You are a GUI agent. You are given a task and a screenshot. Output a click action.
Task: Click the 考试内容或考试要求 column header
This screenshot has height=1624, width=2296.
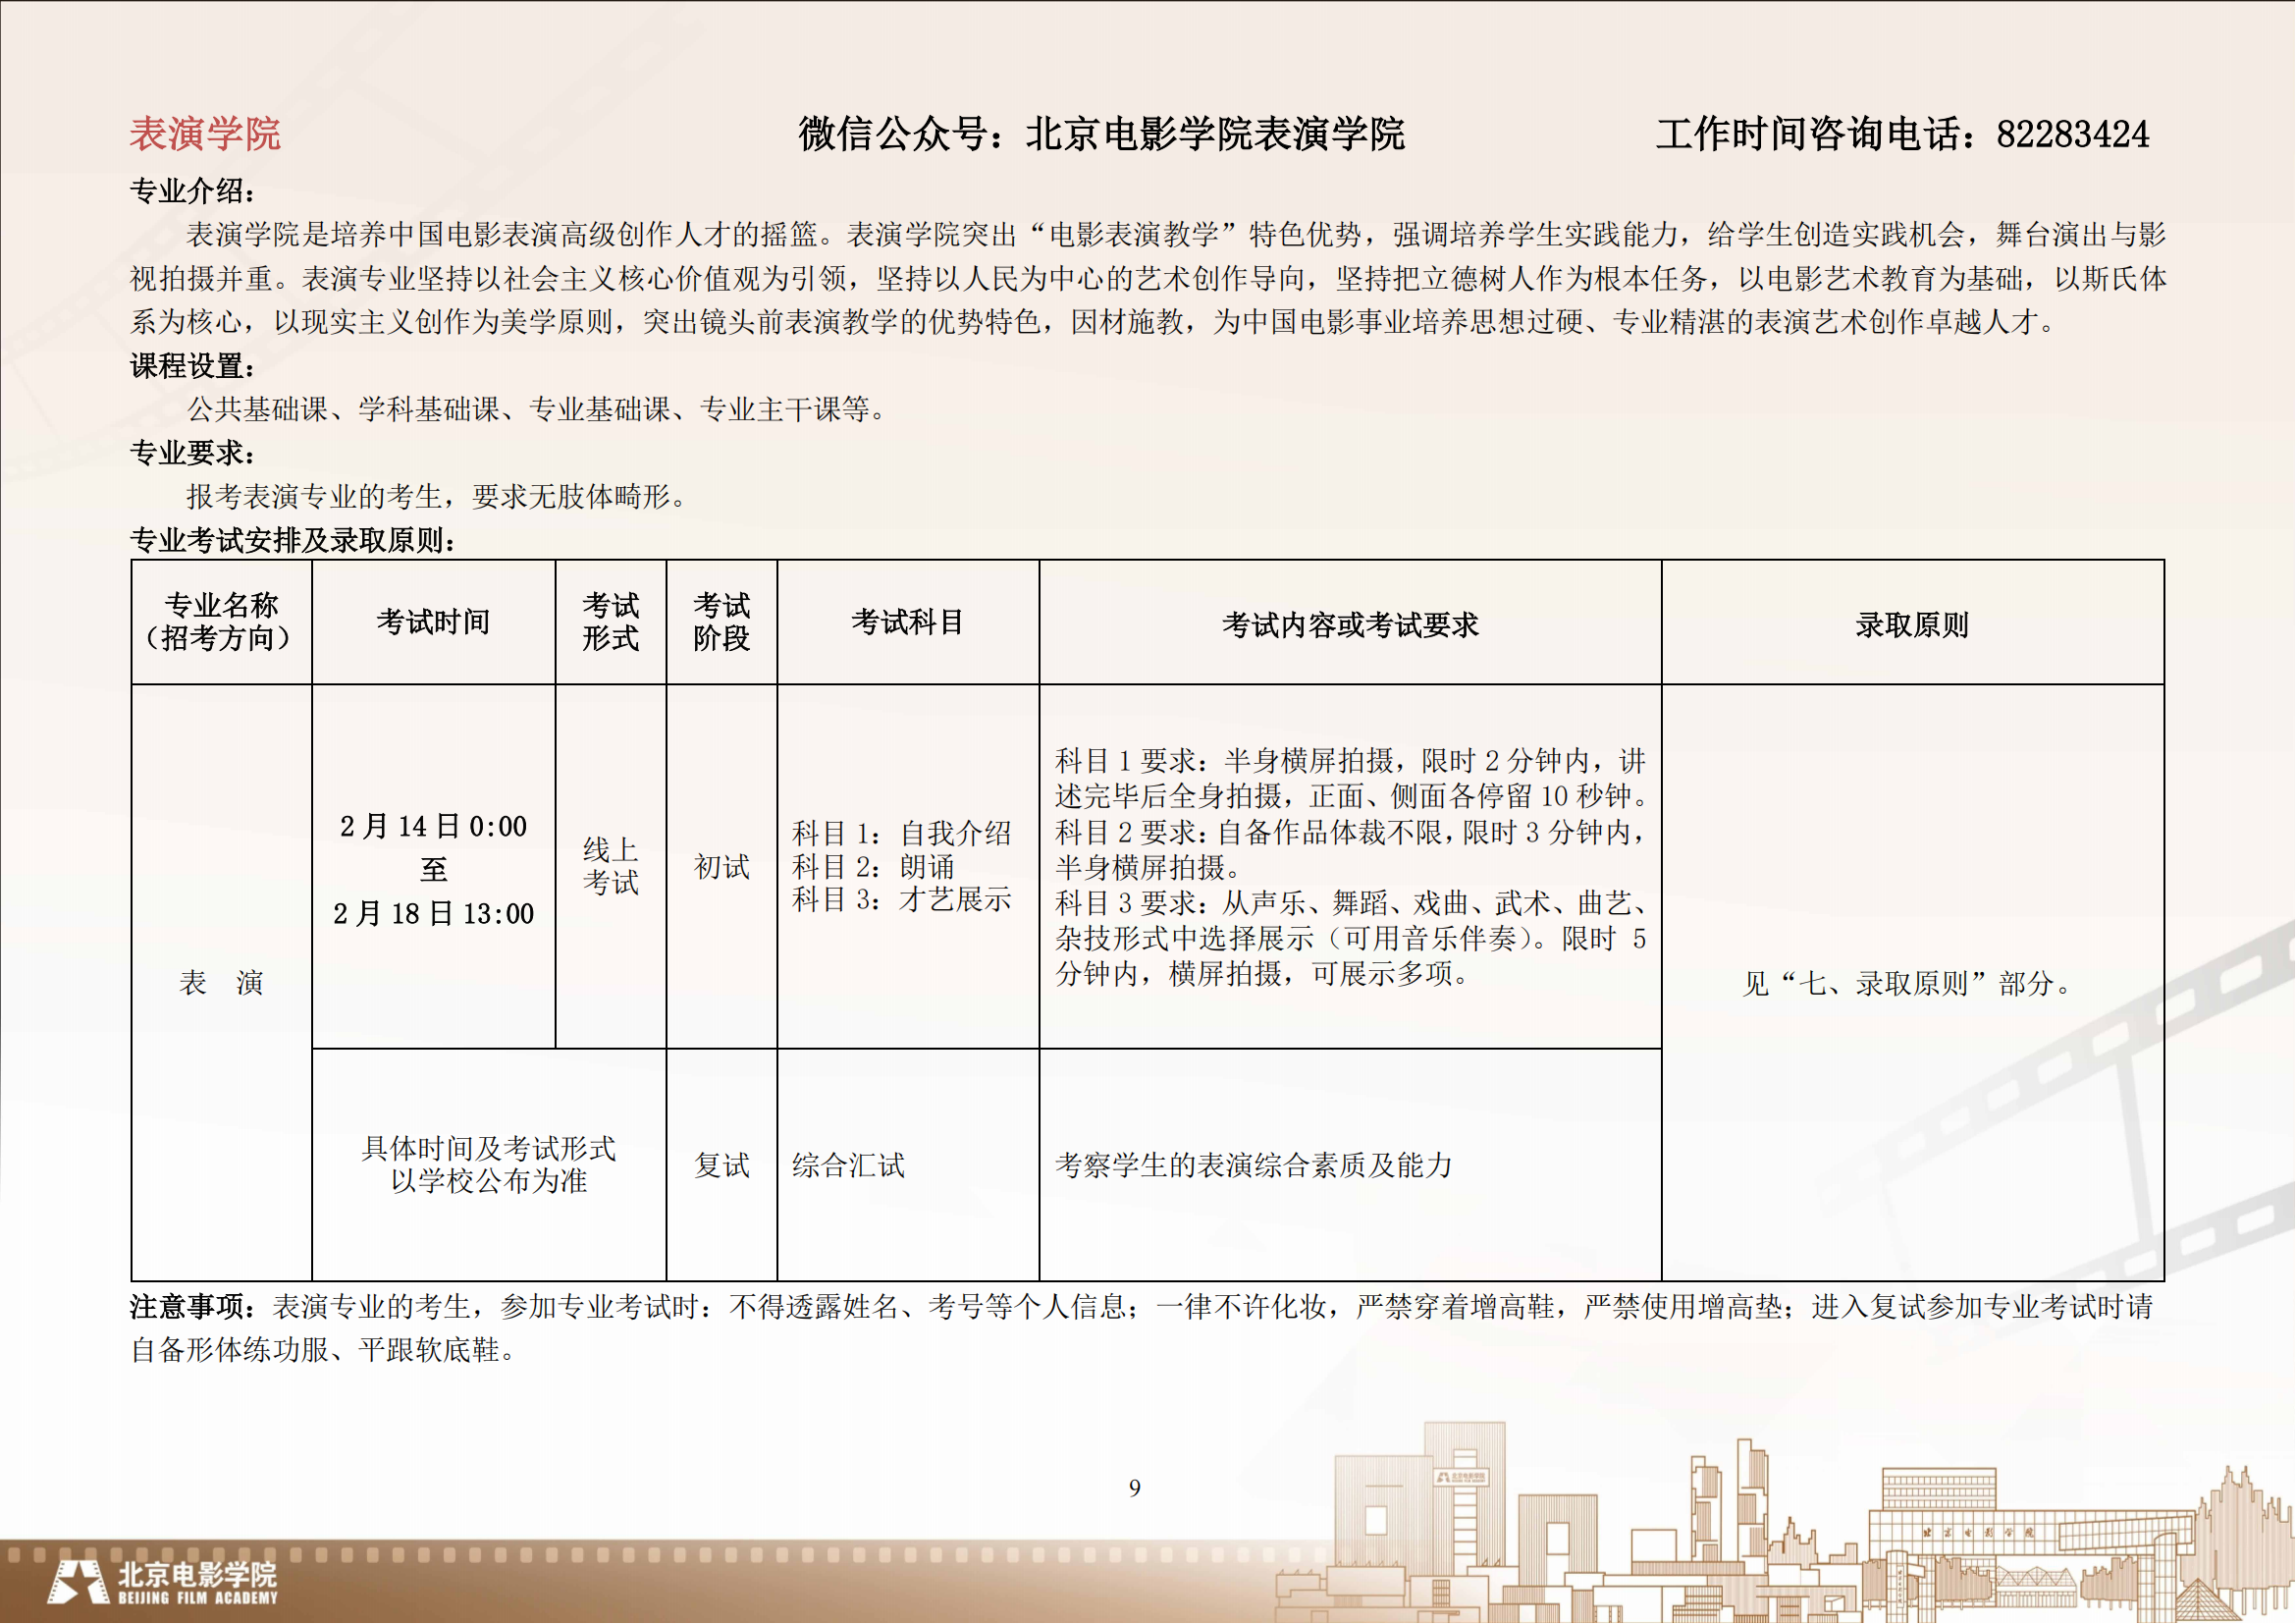coord(1350,625)
